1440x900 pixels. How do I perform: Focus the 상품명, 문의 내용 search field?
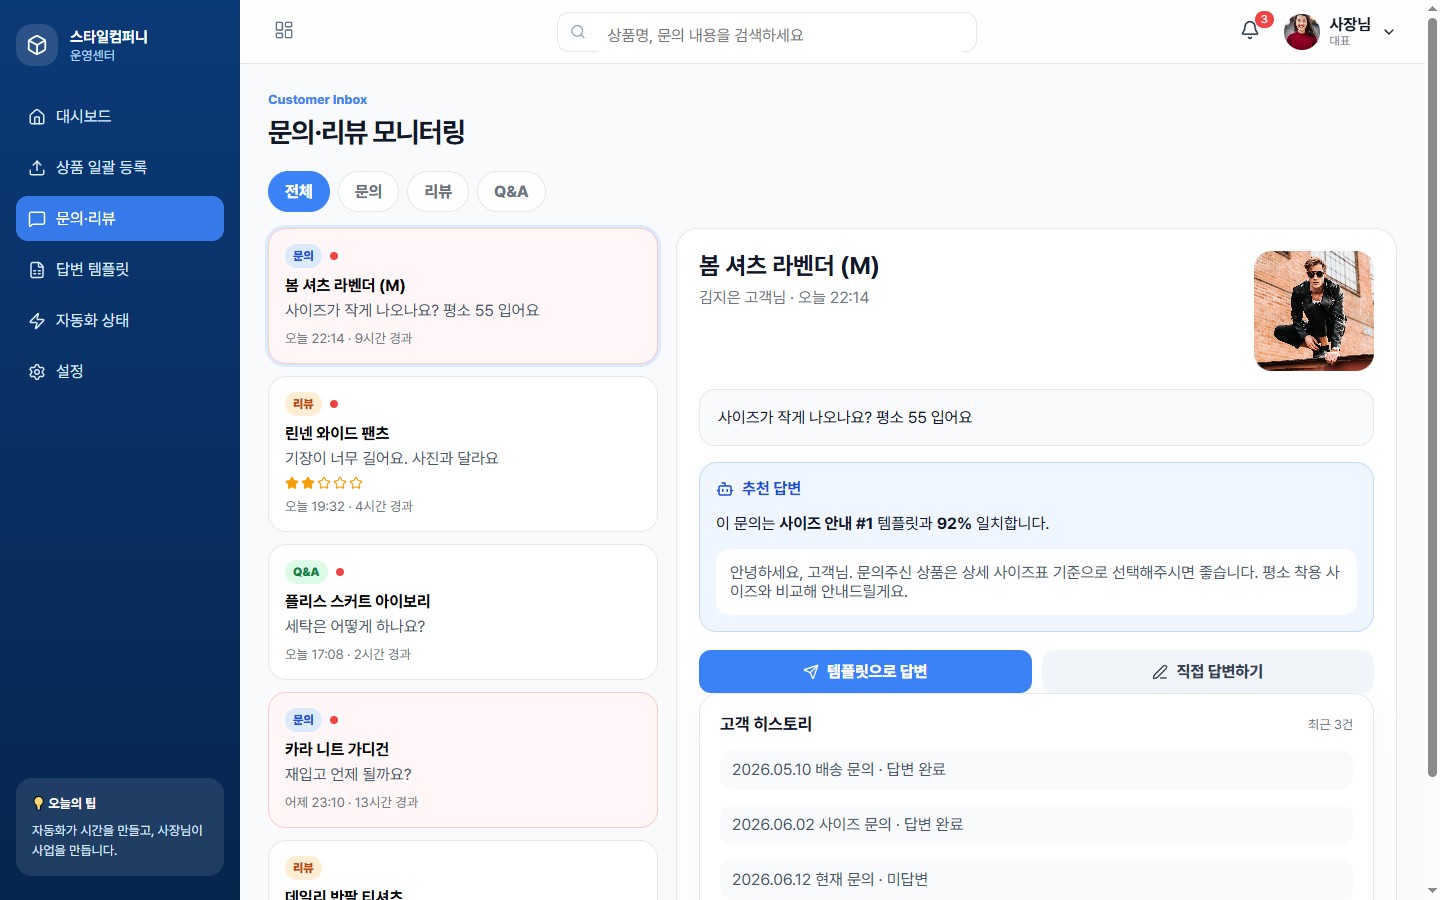point(767,32)
